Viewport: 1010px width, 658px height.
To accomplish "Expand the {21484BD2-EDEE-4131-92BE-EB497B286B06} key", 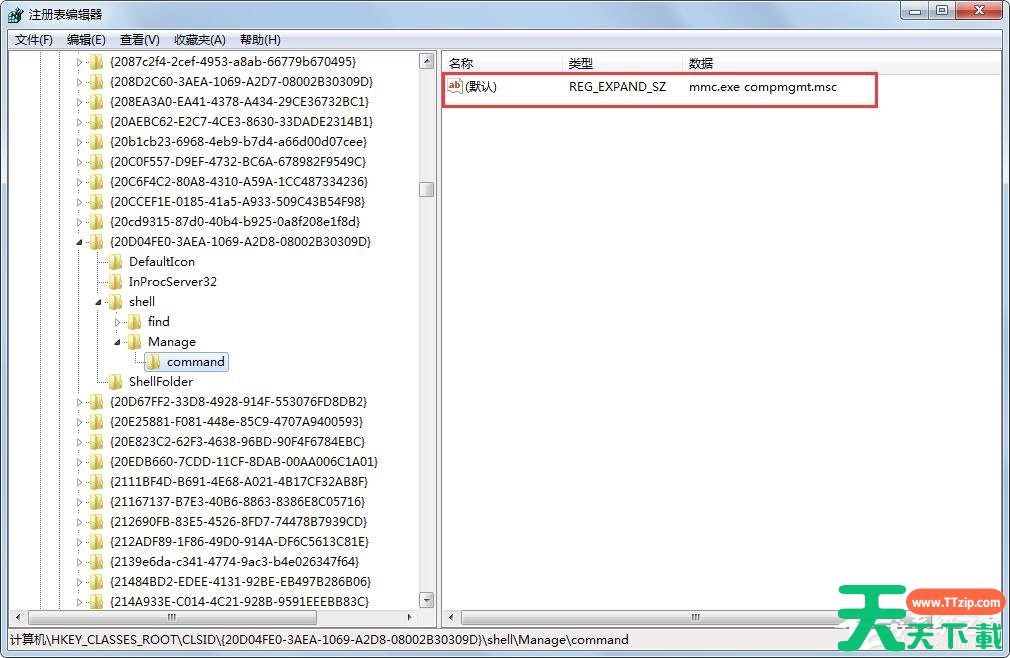I will [79, 582].
